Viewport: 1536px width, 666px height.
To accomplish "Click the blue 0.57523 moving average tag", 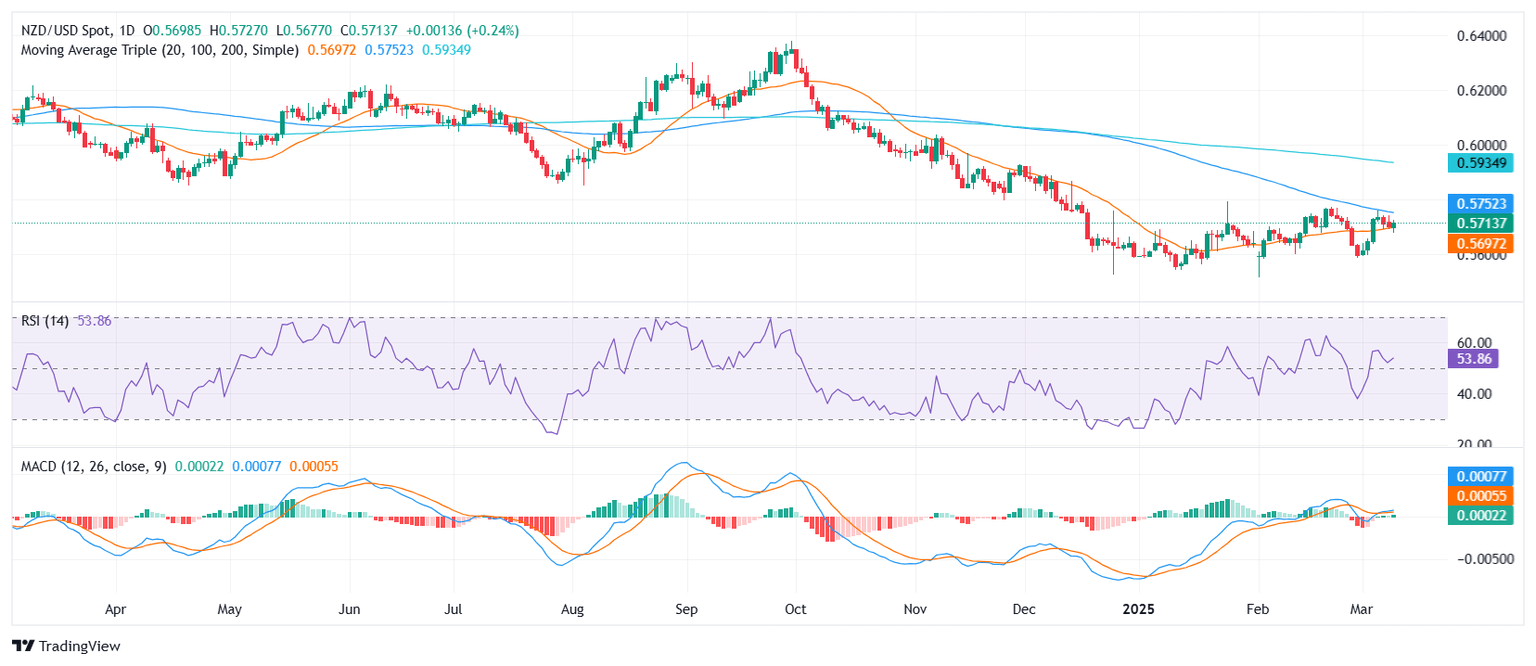I will coord(1487,203).
